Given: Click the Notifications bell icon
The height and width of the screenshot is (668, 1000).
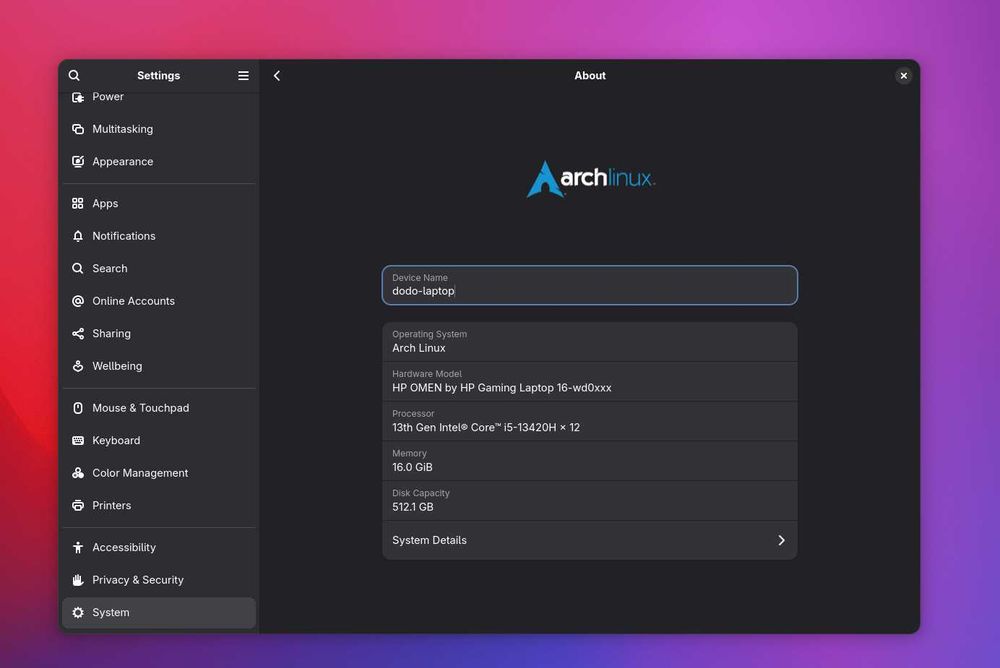Looking at the screenshot, I should (78, 236).
